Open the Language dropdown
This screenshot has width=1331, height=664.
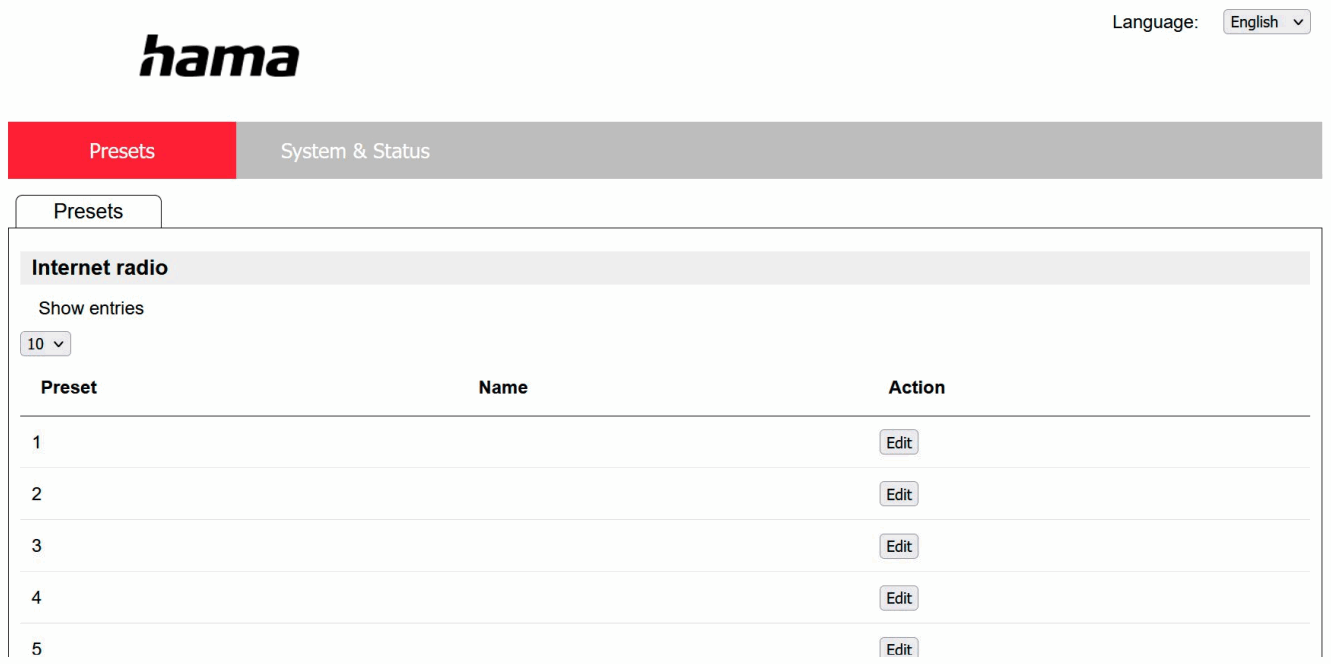[1266, 22]
